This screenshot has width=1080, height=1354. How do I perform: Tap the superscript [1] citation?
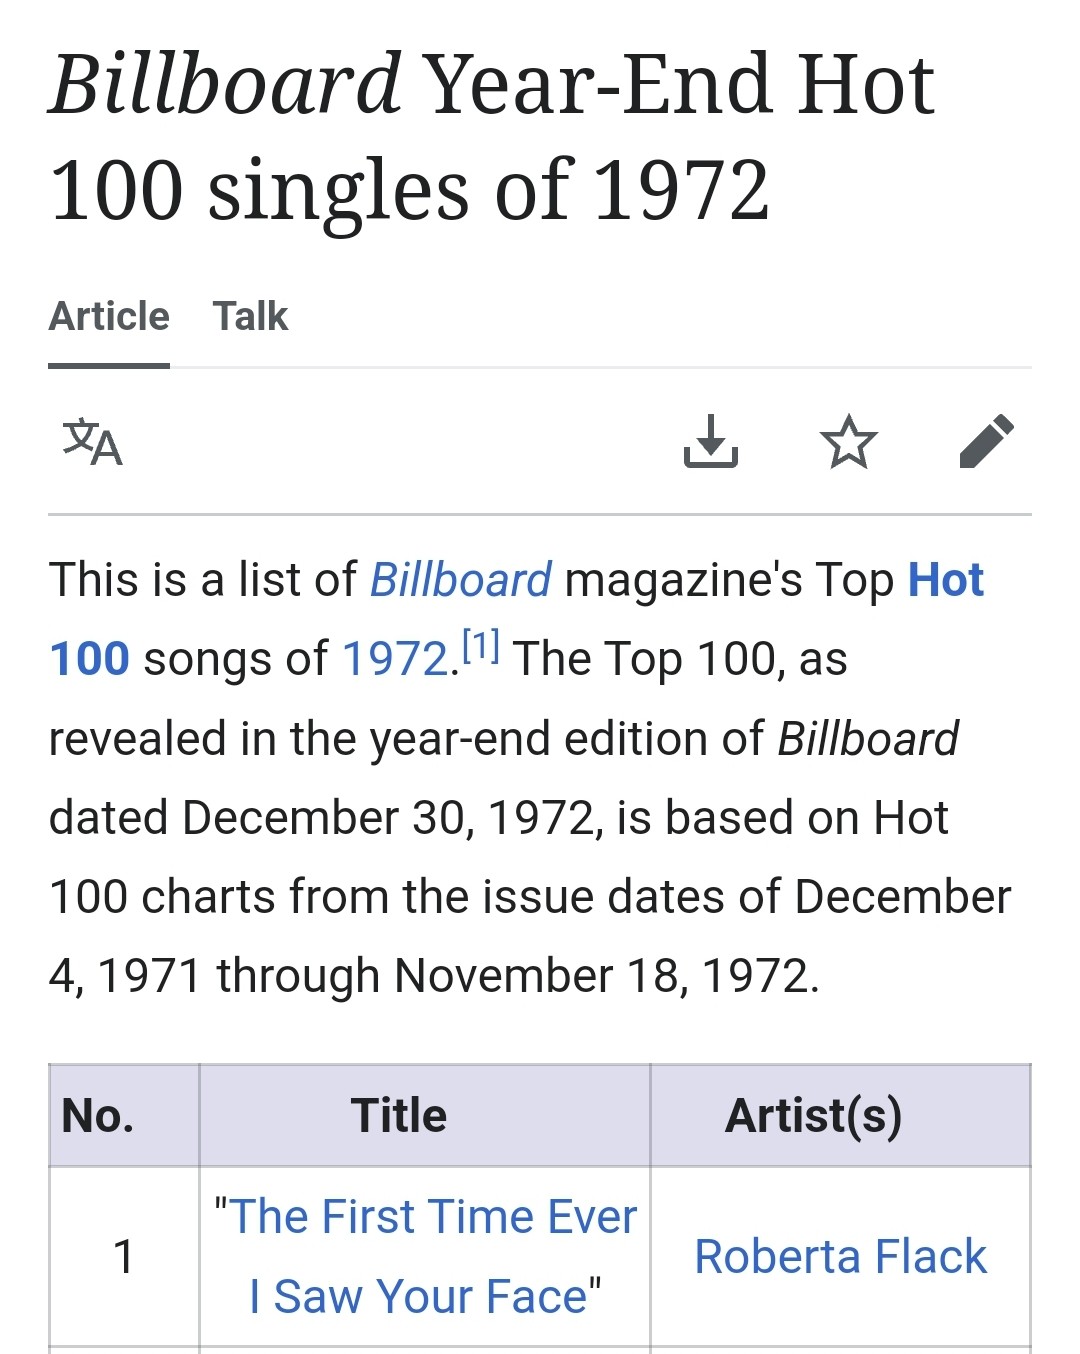tap(481, 646)
